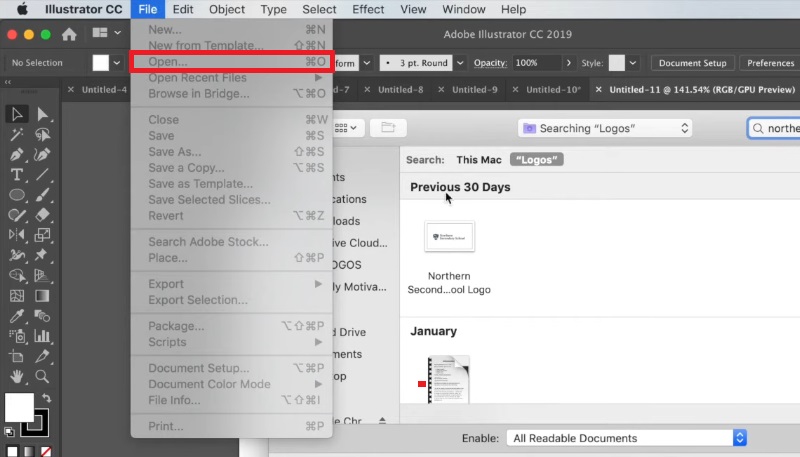The width and height of the screenshot is (800, 457).
Task: Open the Arrange Documents dropdown
Action: click(106, 33)
